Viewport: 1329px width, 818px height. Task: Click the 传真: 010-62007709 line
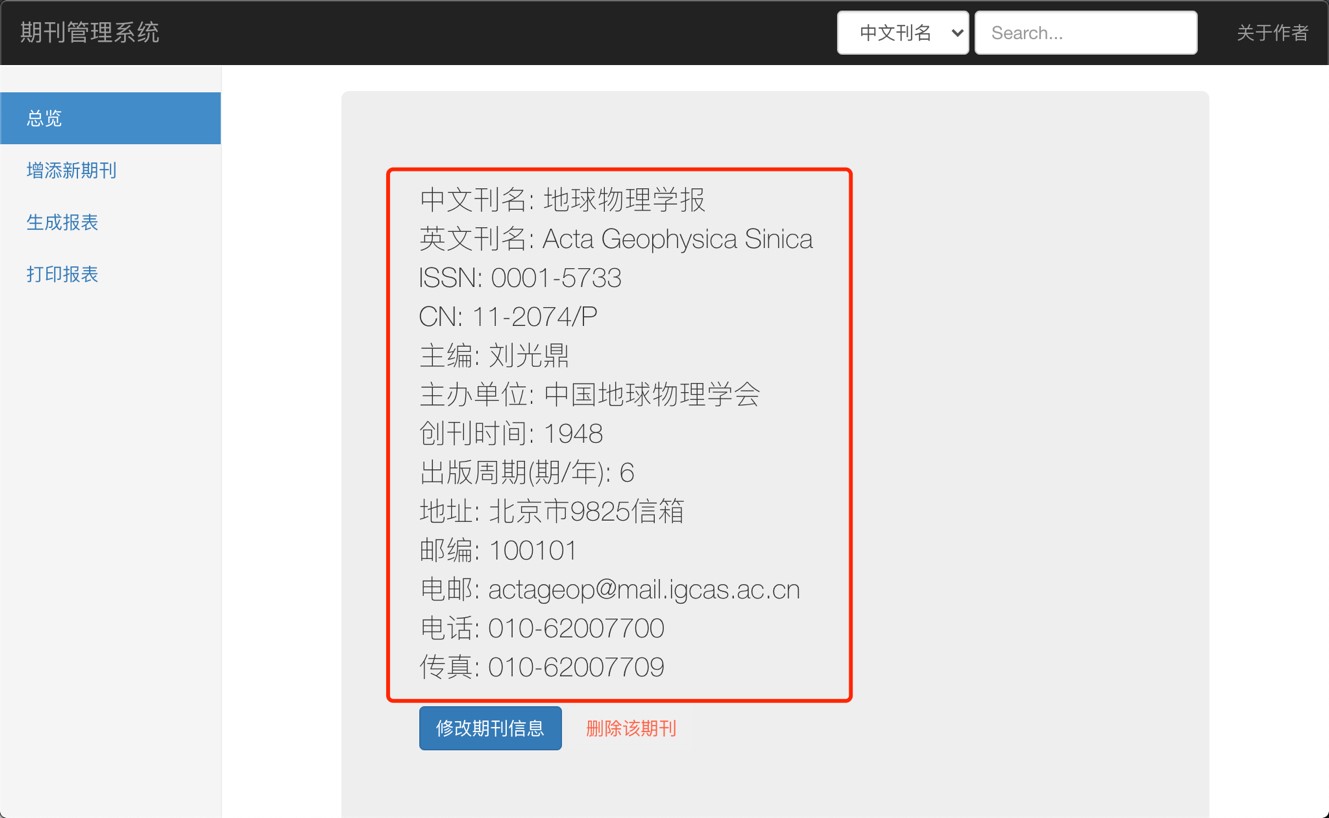[x=542, y=668]
